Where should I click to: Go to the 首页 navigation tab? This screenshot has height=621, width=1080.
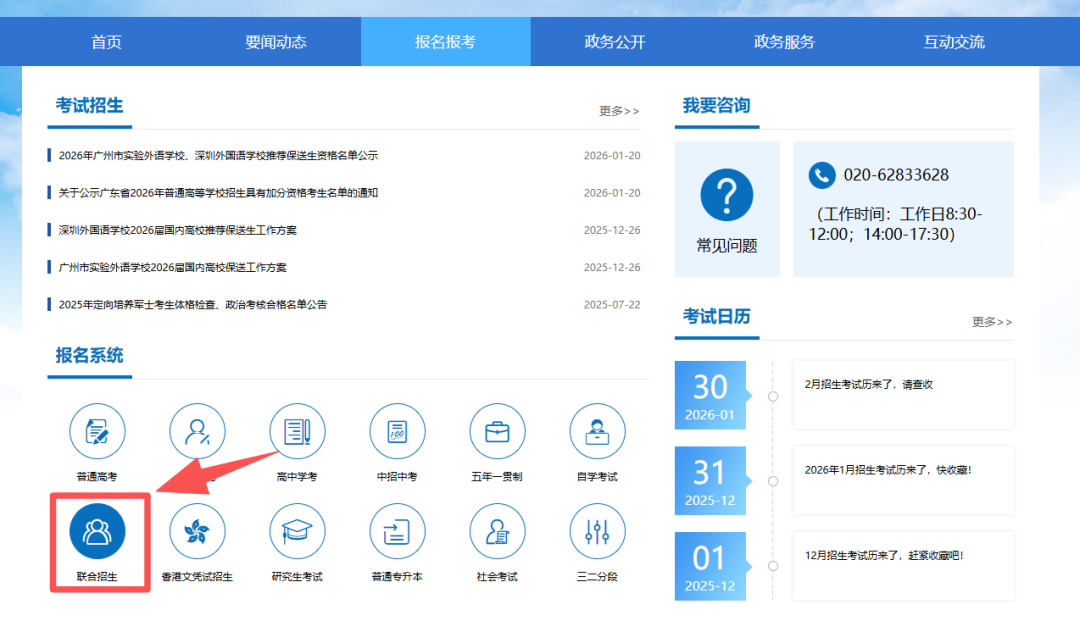(x=106, y=42)
